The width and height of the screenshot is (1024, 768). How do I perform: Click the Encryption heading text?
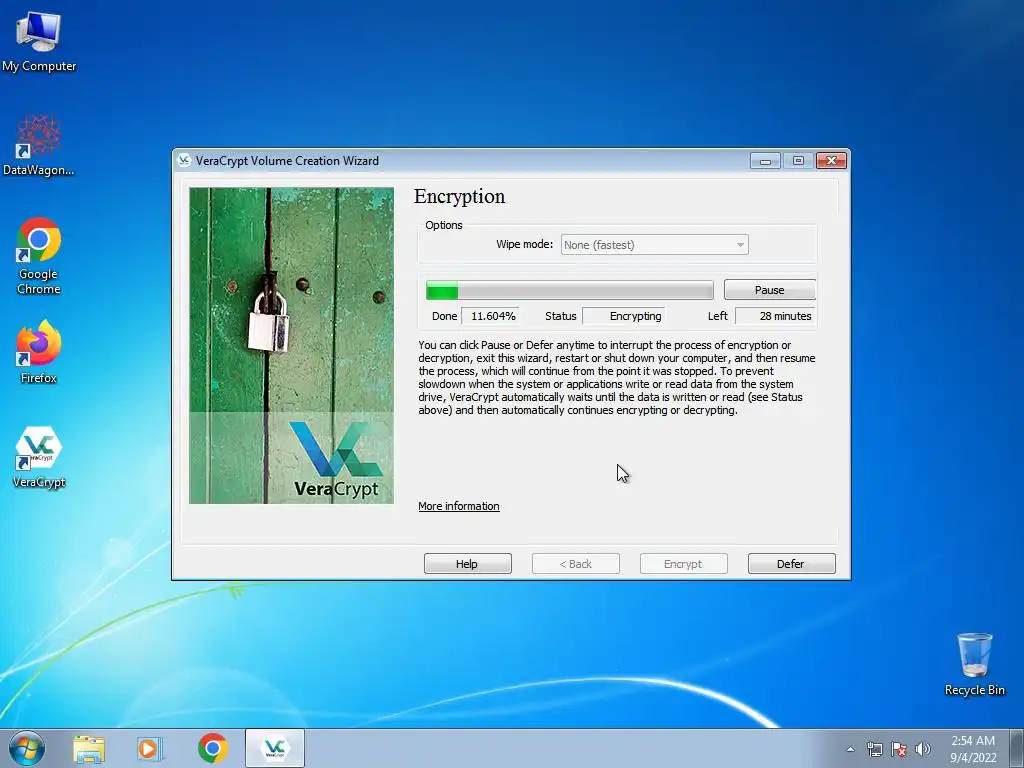459,197
